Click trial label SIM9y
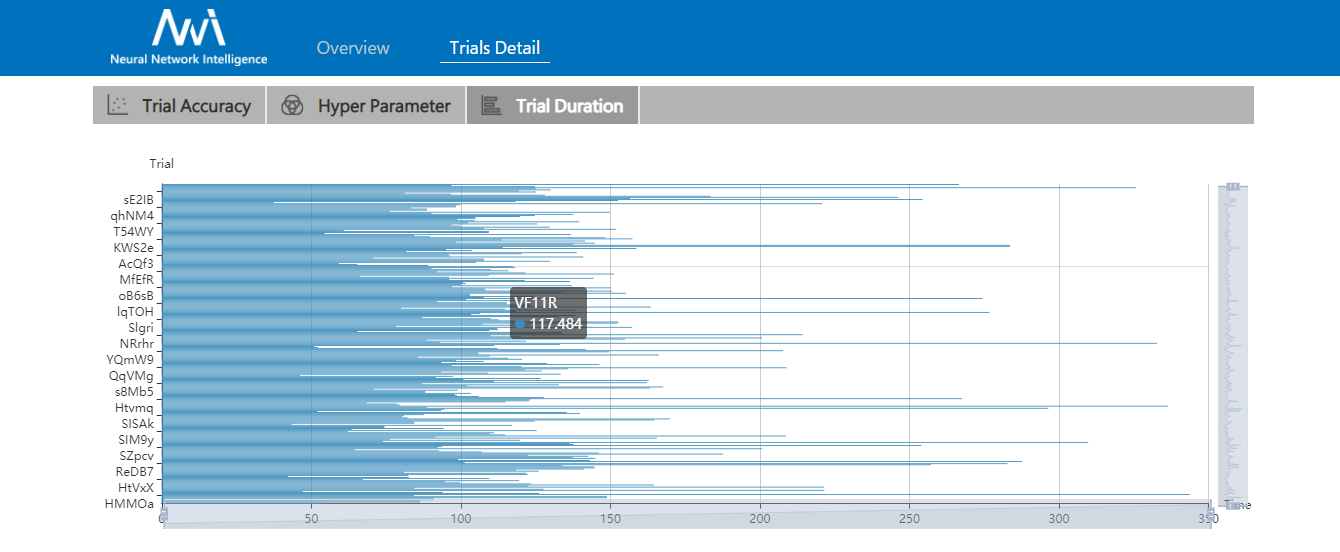 (x=136, y=439)
